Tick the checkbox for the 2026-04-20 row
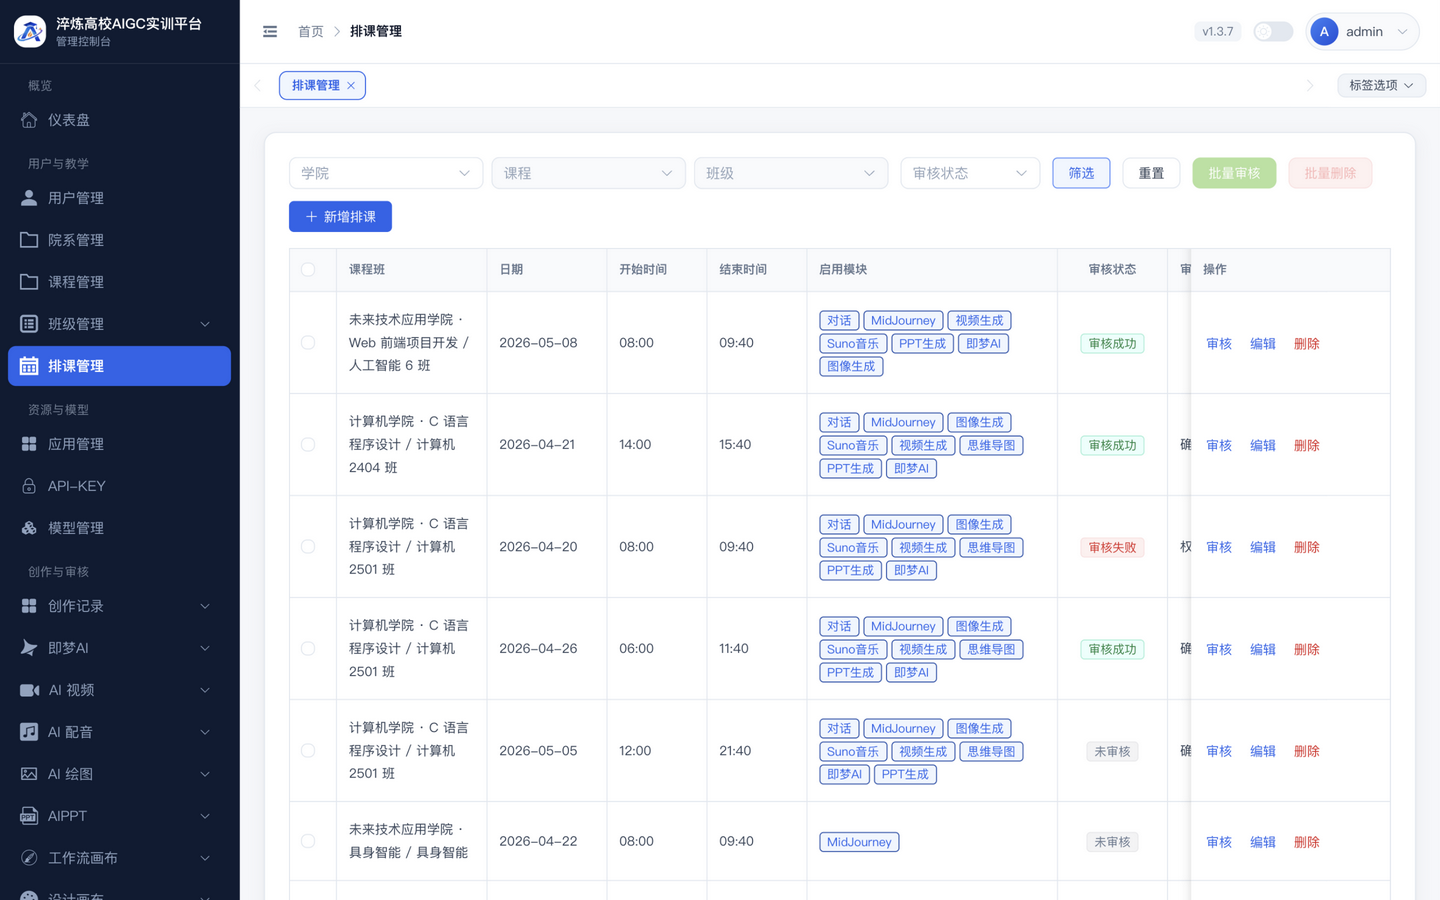1440x900 pixels. pos(308,547)
